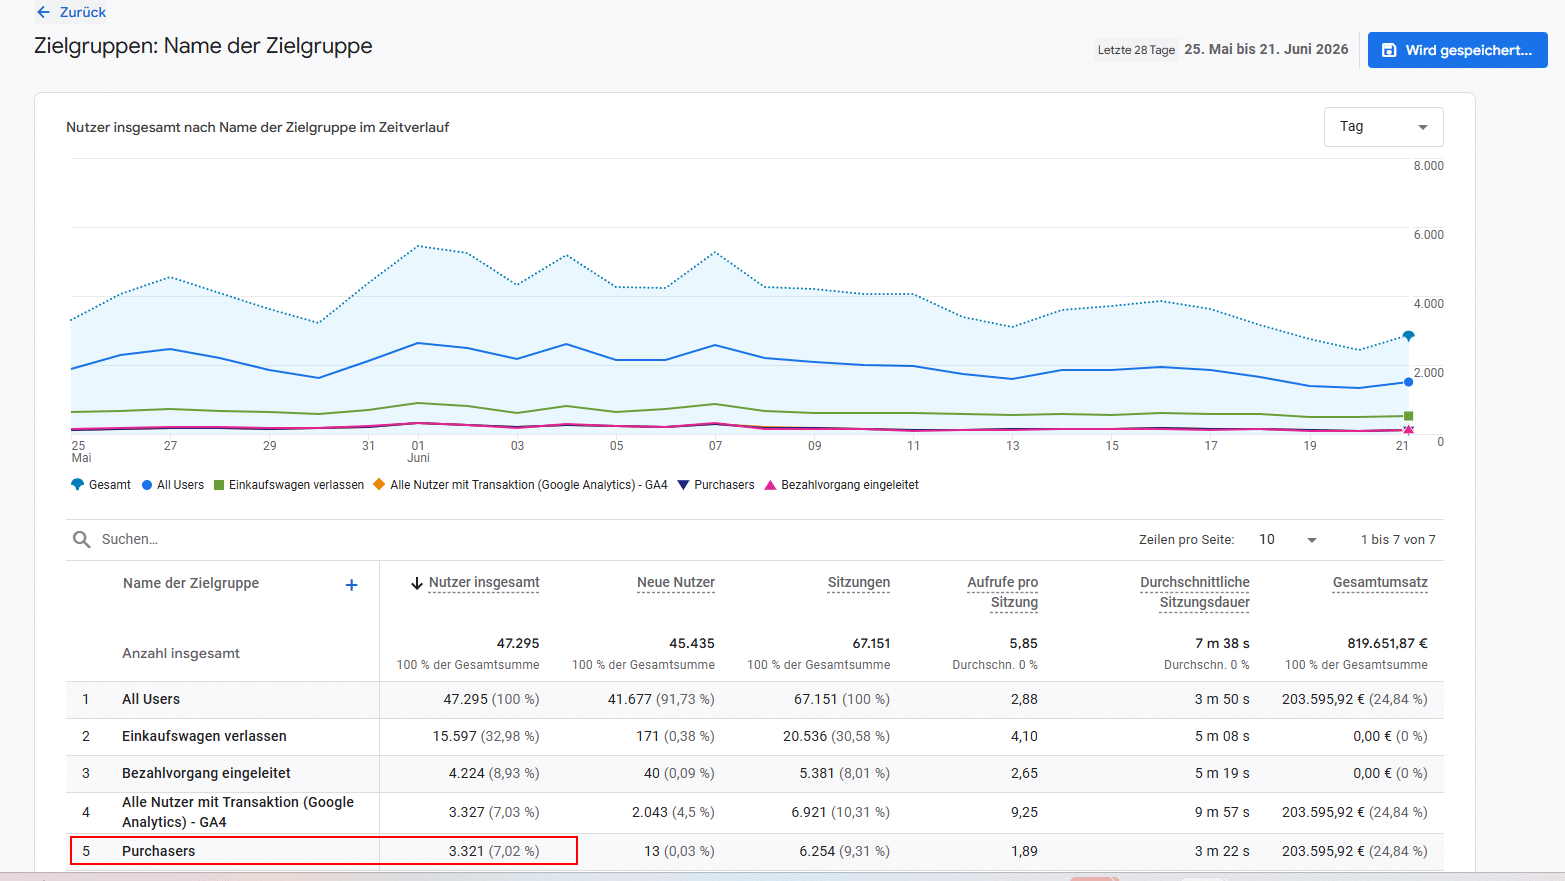1565x881 pixels.
Task: Click the Wird gespeichert button
Action: click(1457, 50)
